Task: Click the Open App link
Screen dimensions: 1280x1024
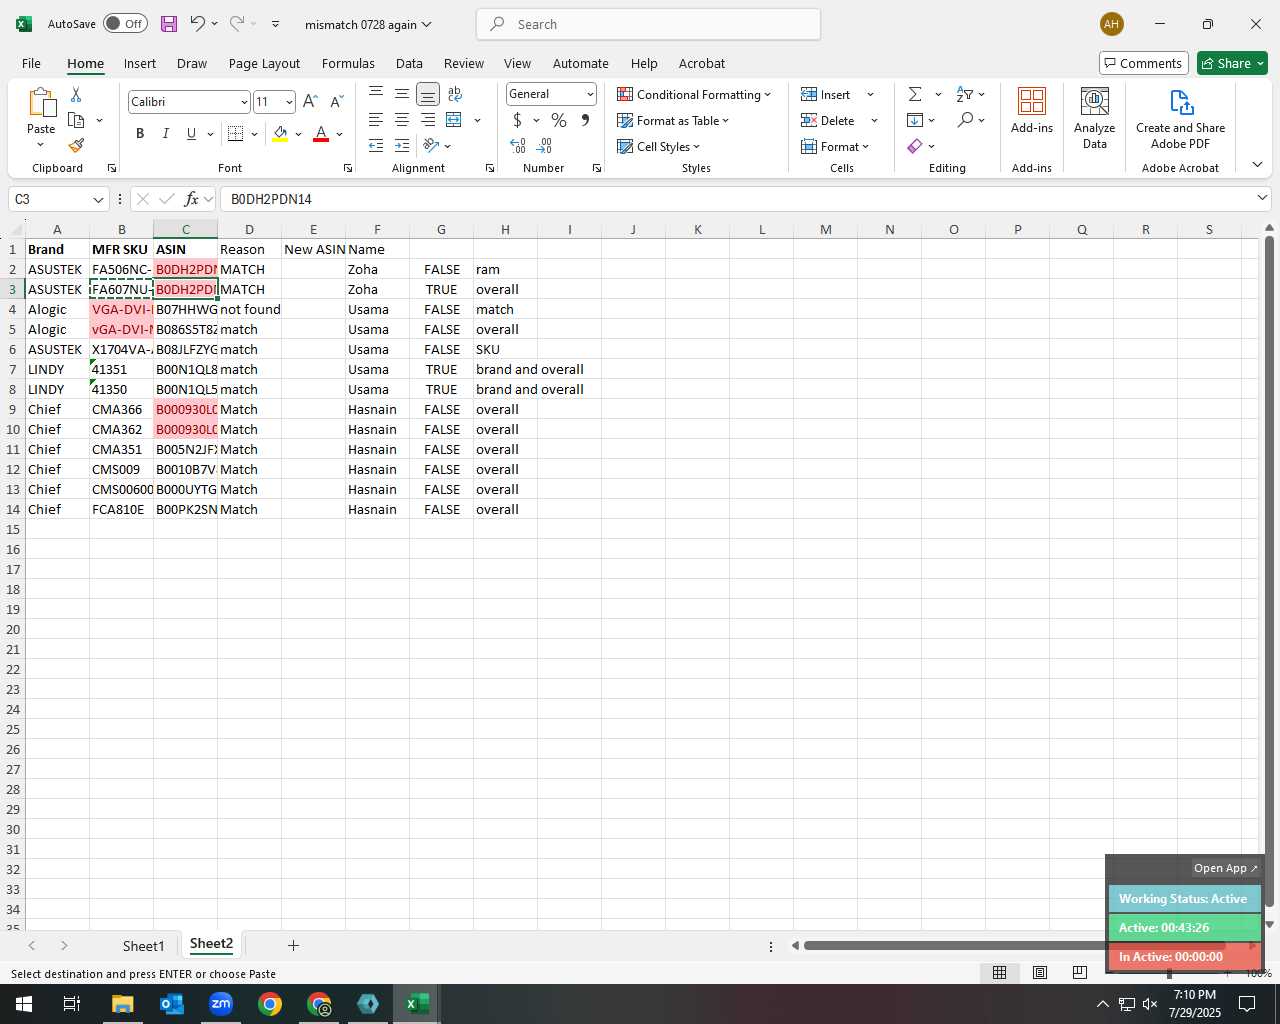Action: tap(1225, 868)
